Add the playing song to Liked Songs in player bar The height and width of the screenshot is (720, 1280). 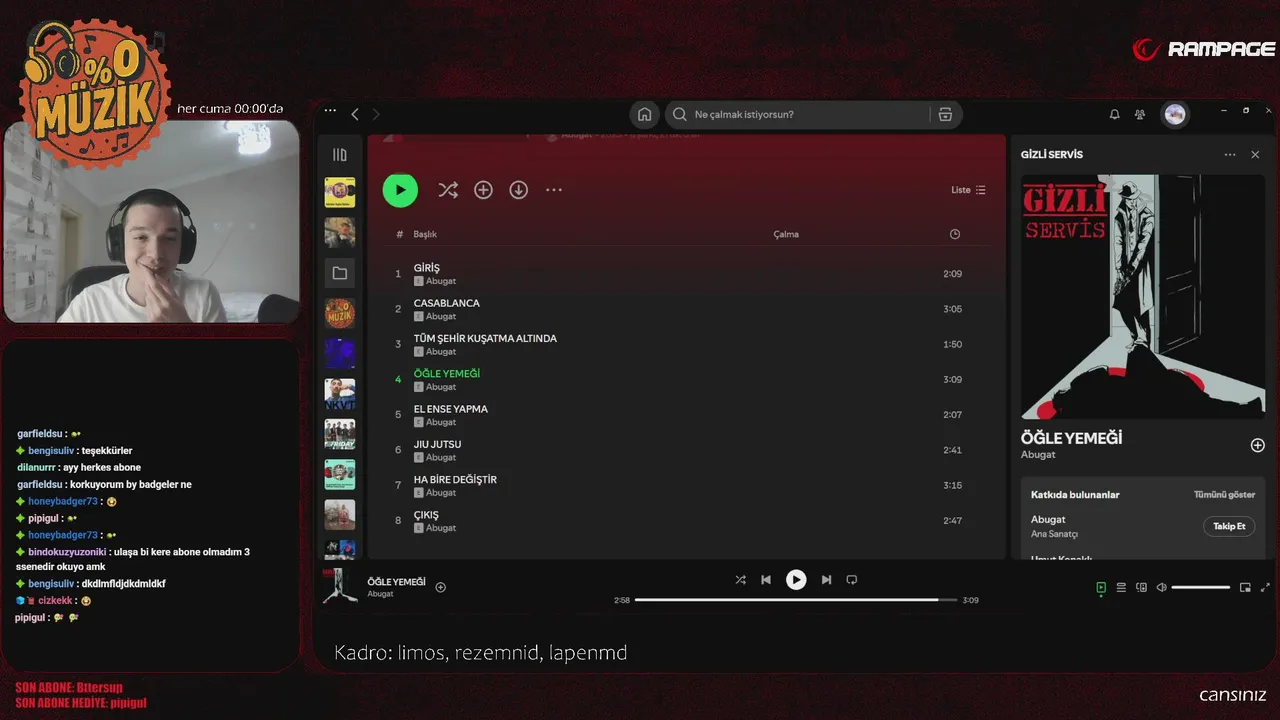440,587
